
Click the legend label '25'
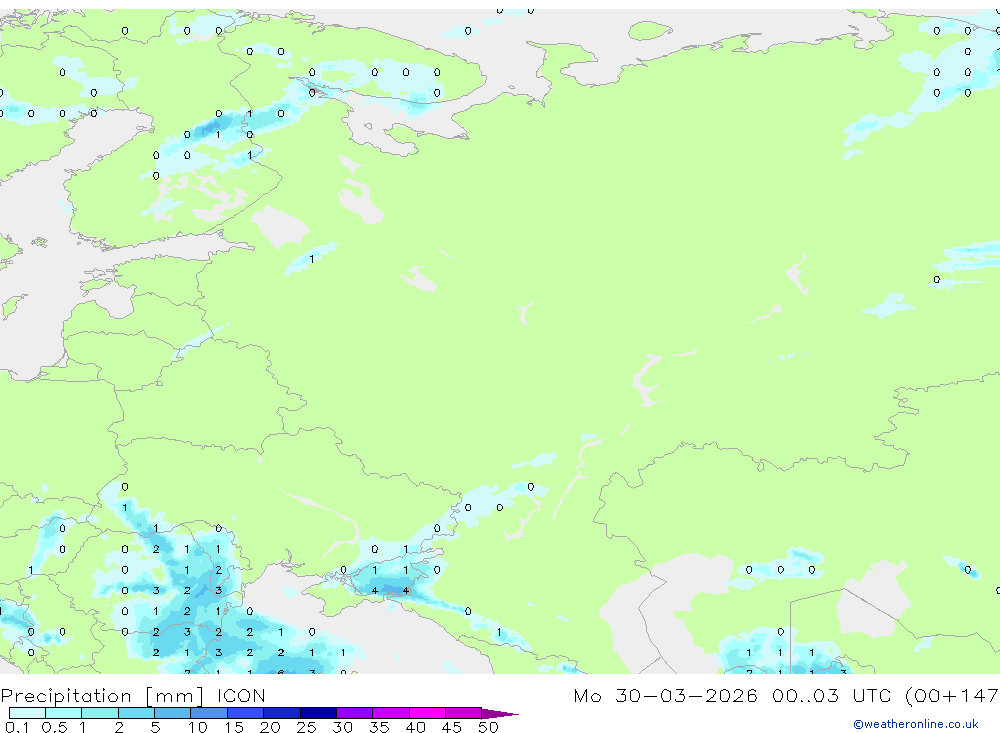(306, 727)
